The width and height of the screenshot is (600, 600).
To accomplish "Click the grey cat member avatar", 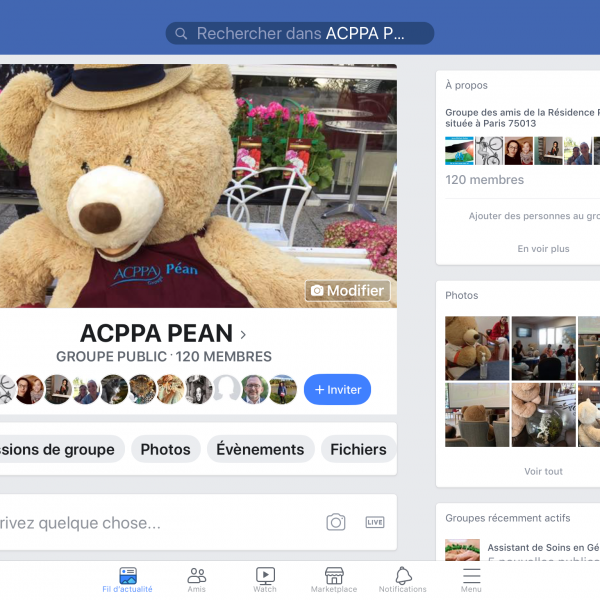I will pos(114,390).
